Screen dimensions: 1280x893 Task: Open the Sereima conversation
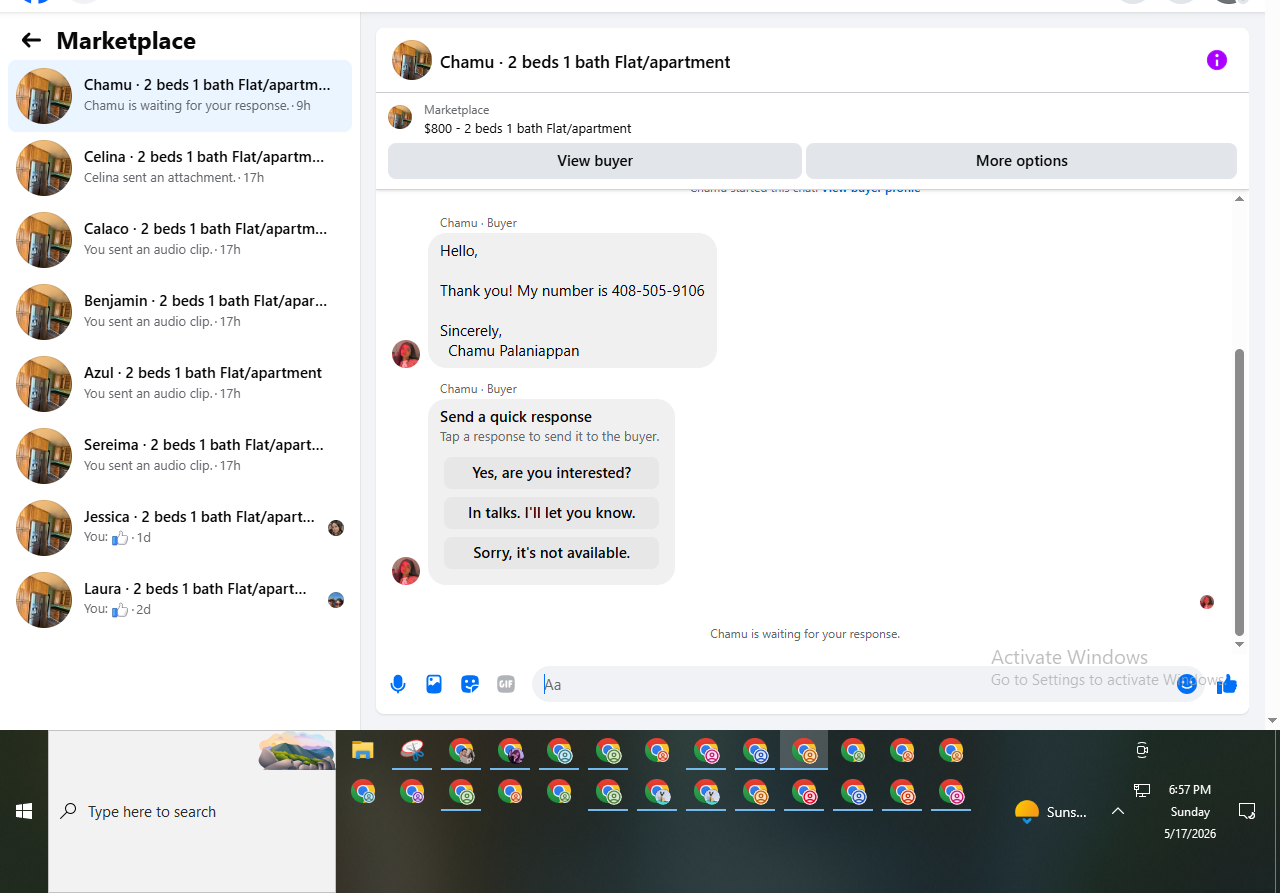[x=180, y=456]
